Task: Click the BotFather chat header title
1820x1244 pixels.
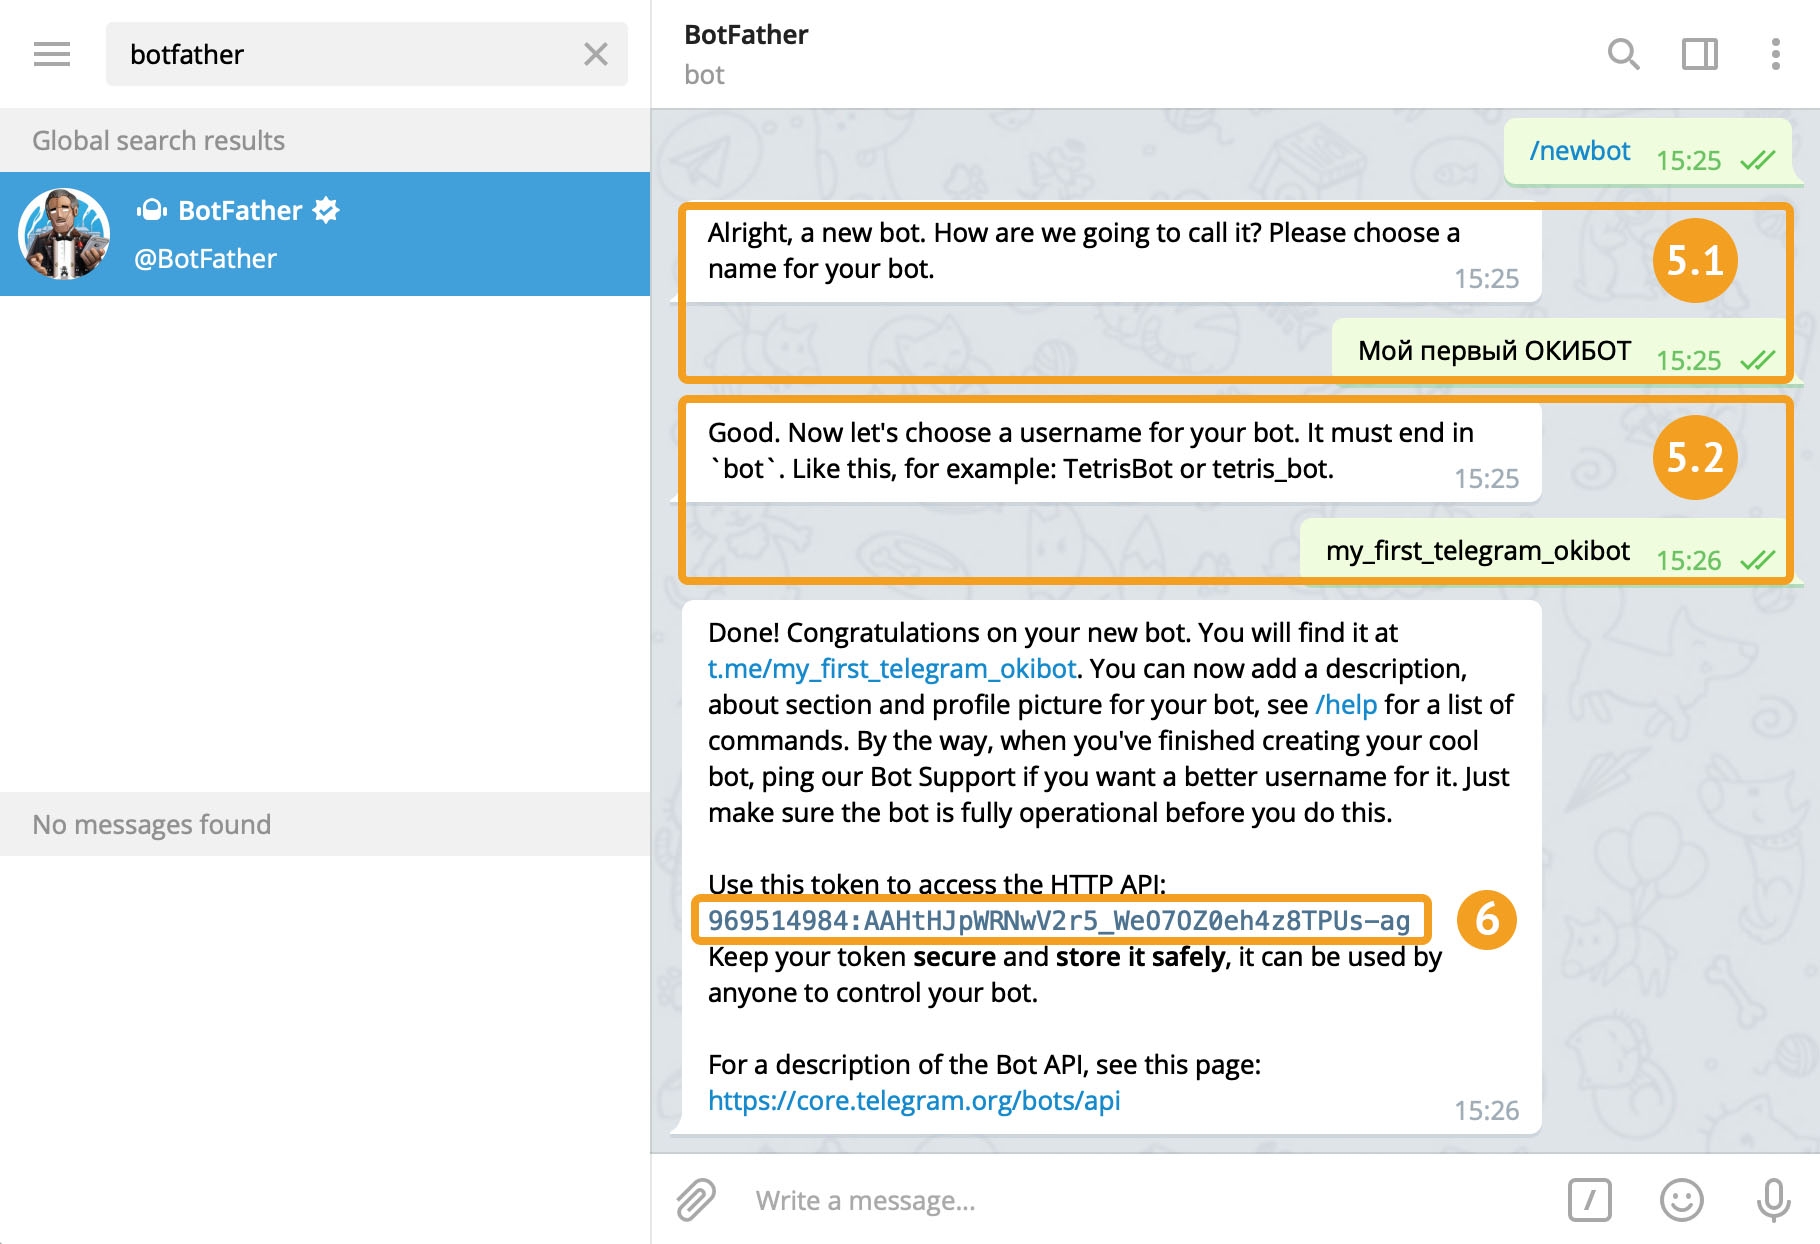Action: coord(746,35)
